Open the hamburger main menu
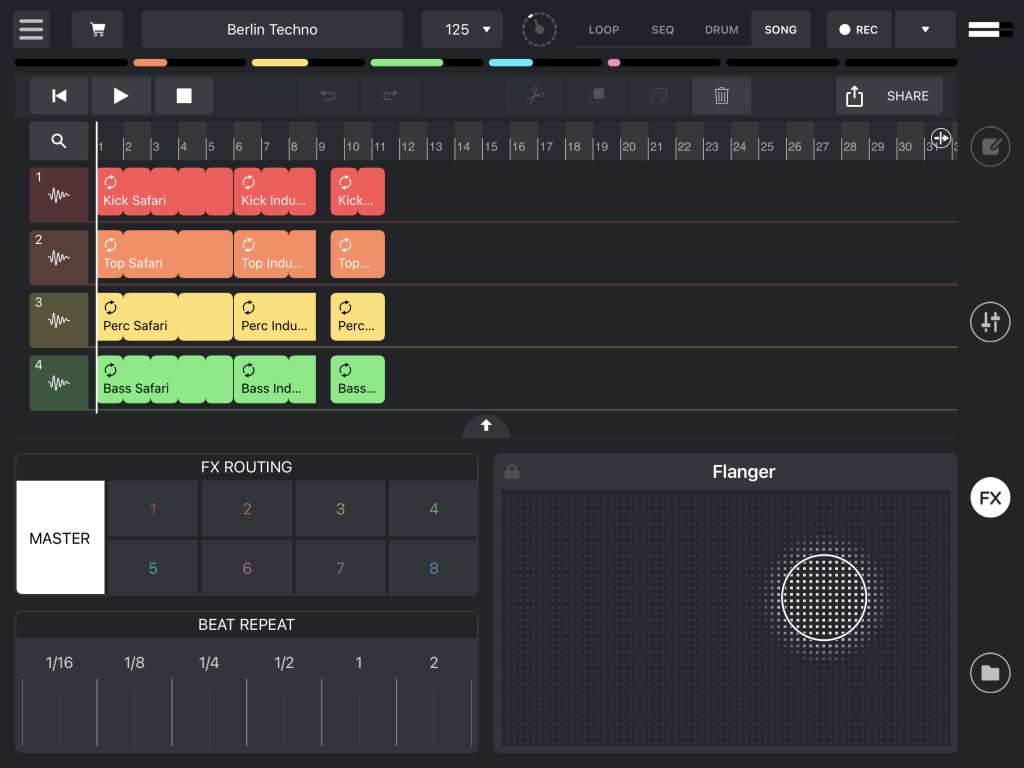Screen dimensions: 1024x768 (x=31, y=29)
